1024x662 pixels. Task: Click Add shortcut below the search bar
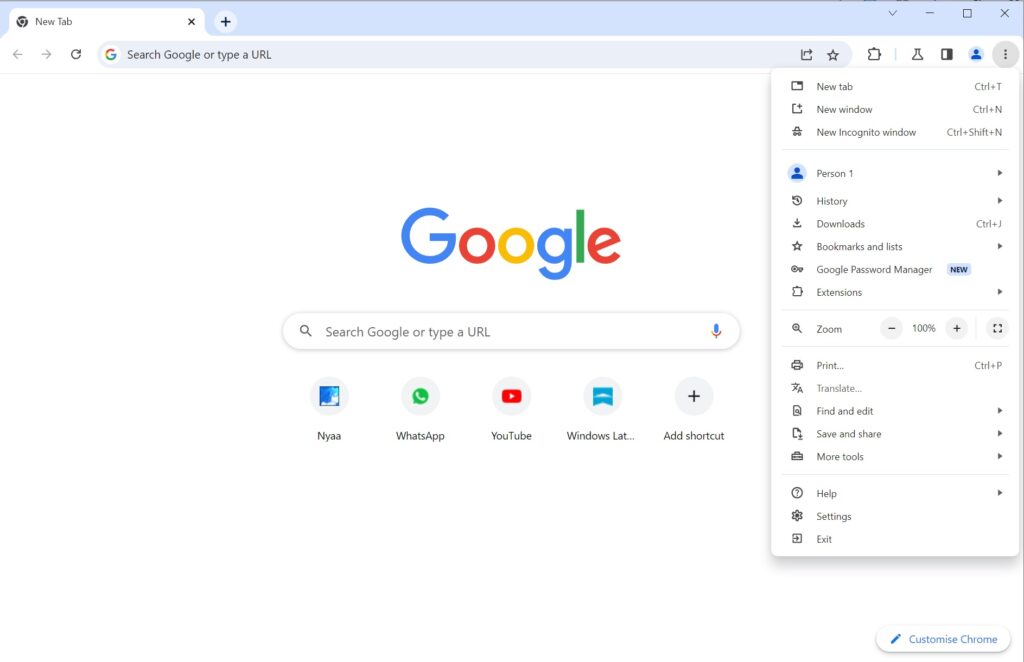693,396
